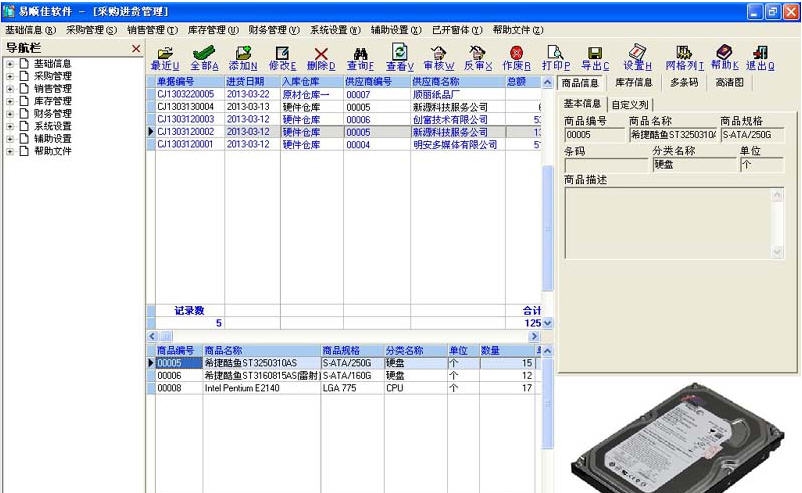Click the 查询 (Search) binoculars icon
This screenshot has width=802, height=493.
tap(360, 53)
